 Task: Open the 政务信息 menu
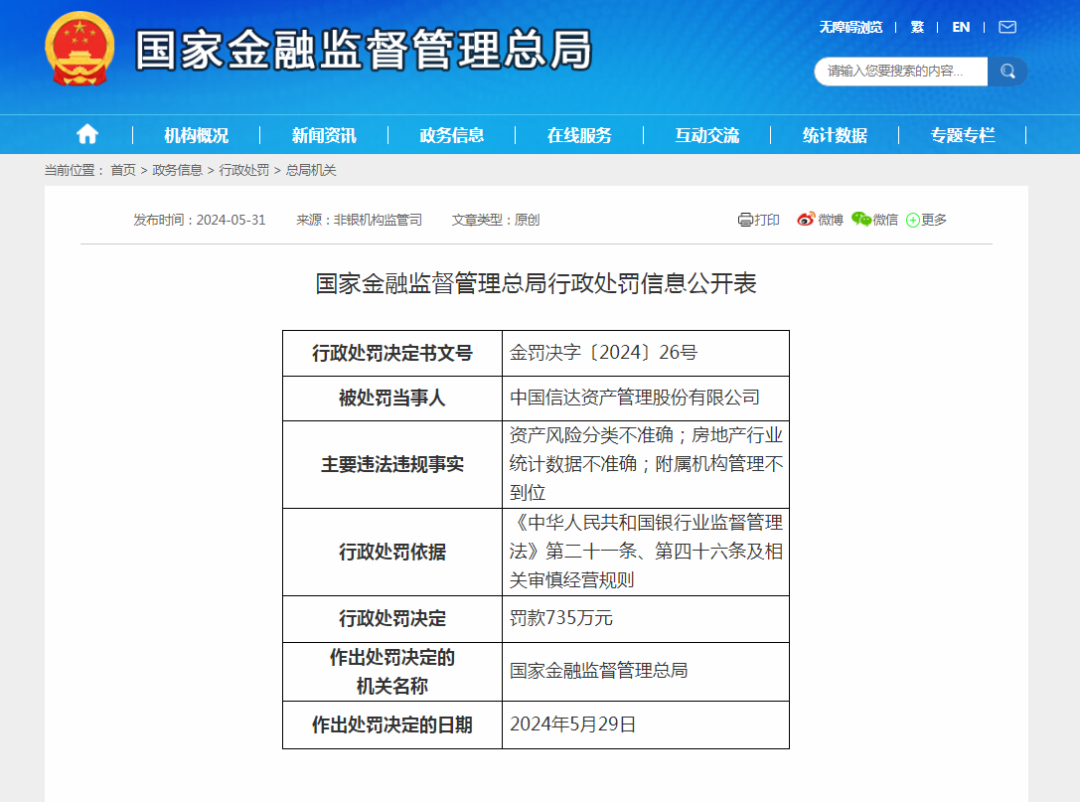pos(452,135)
